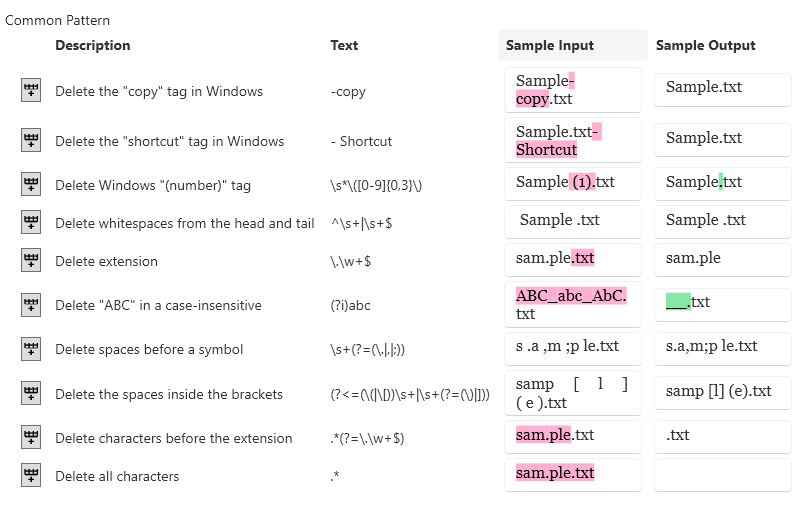Click the add icon for Delete Windows "(number)" tag
This screenshot has height=510, width=801.
click(x=31, y=185)
